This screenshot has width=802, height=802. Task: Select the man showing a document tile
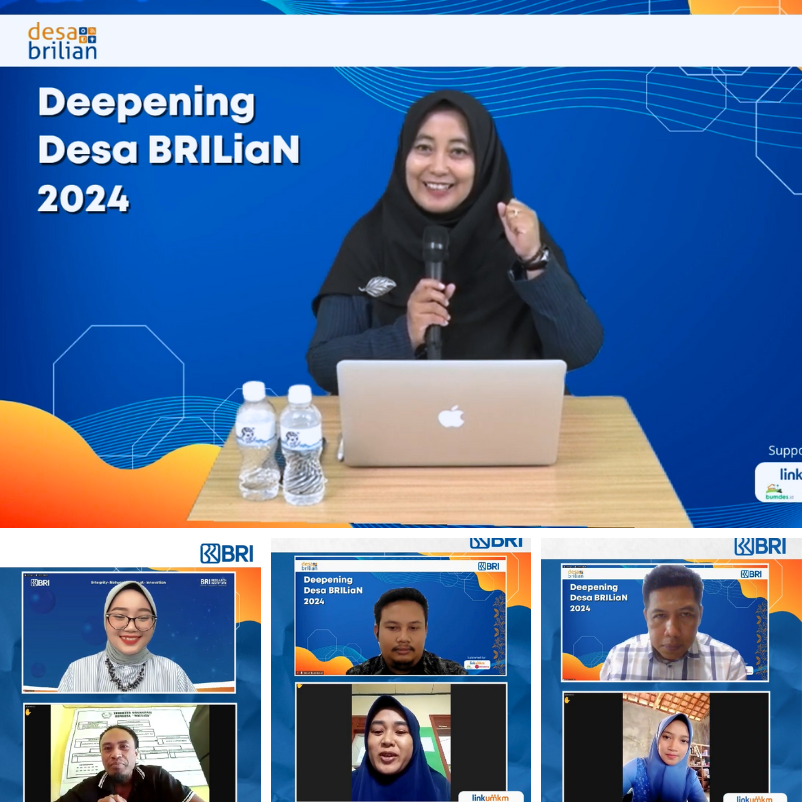tap(127, 755)
